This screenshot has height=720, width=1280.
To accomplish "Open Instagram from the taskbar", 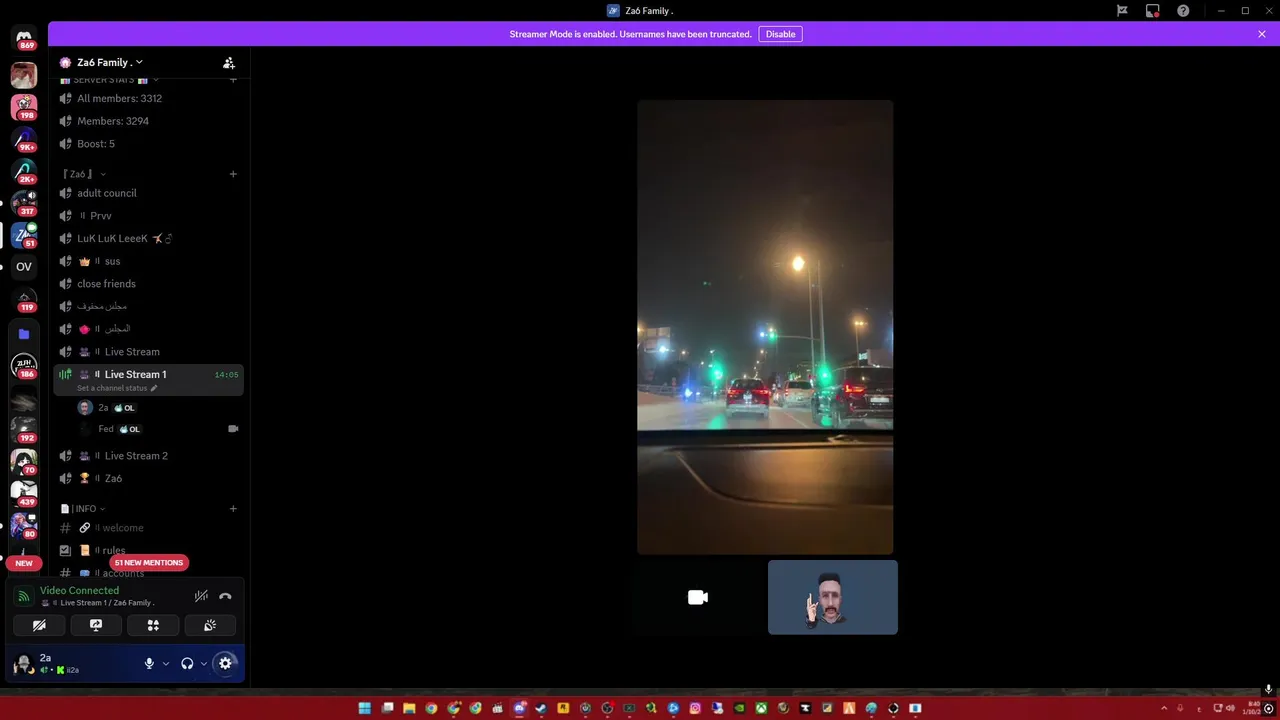I will click(695, 708).
